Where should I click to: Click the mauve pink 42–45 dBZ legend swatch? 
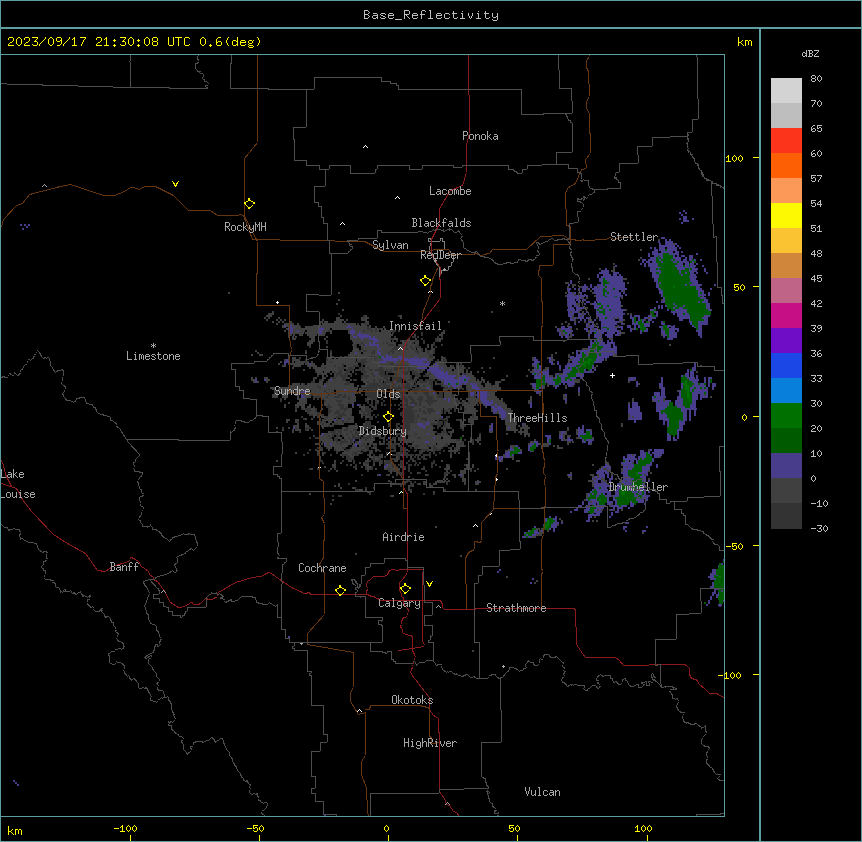786,291
